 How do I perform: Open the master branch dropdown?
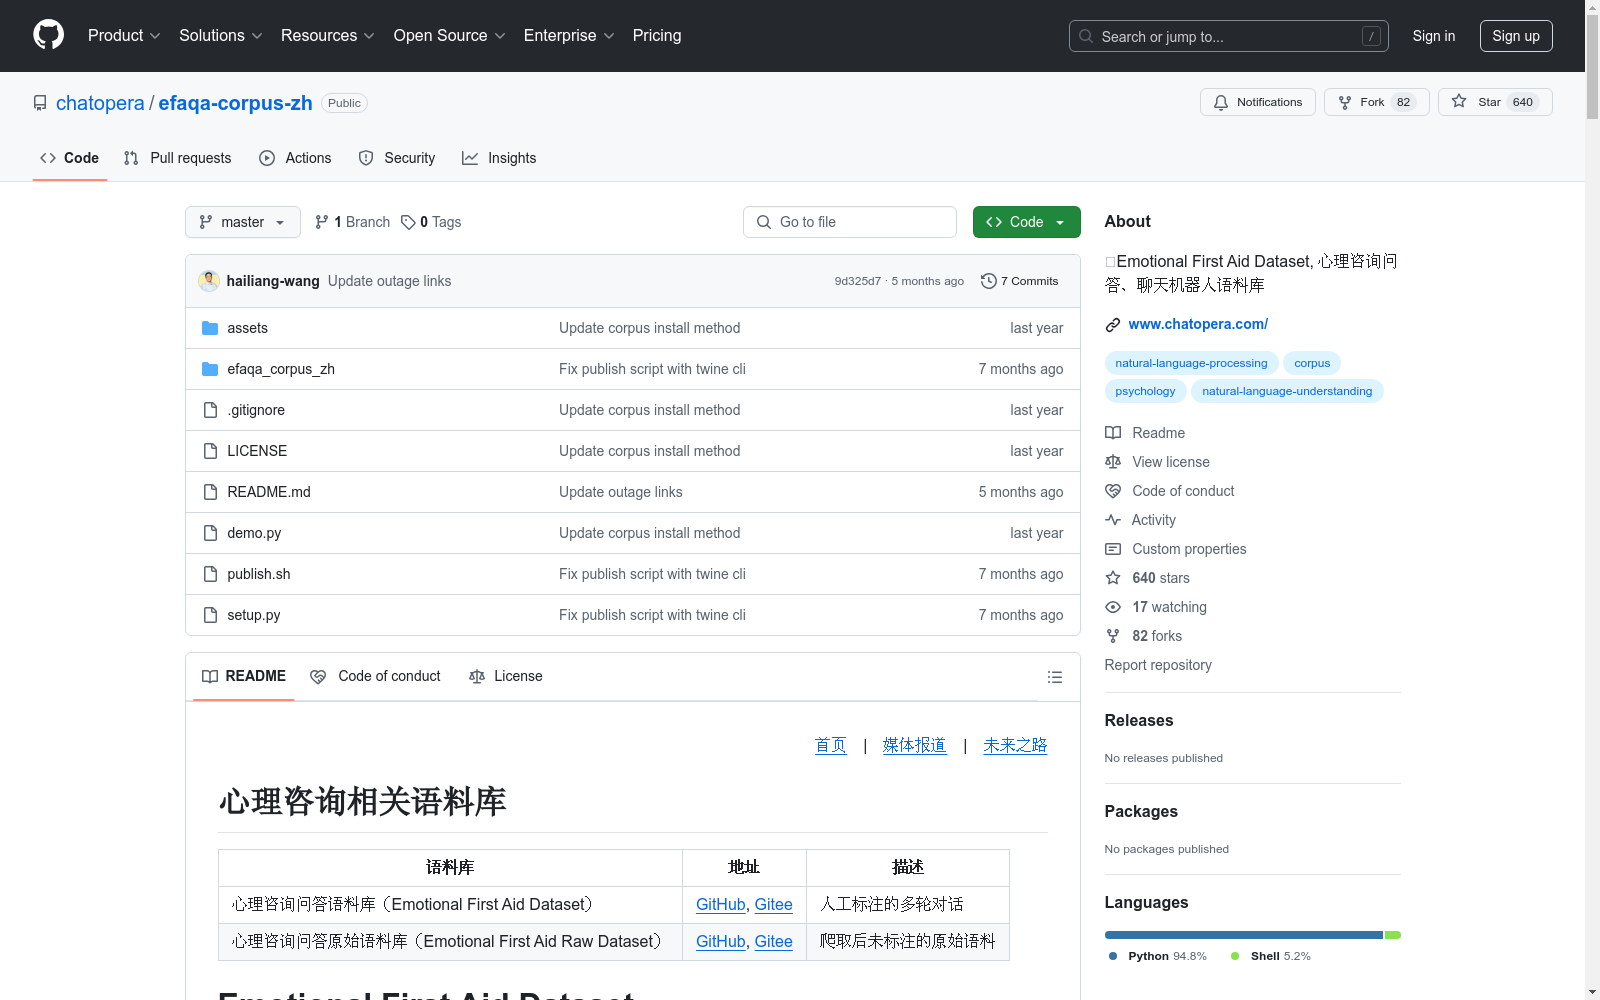243,222
